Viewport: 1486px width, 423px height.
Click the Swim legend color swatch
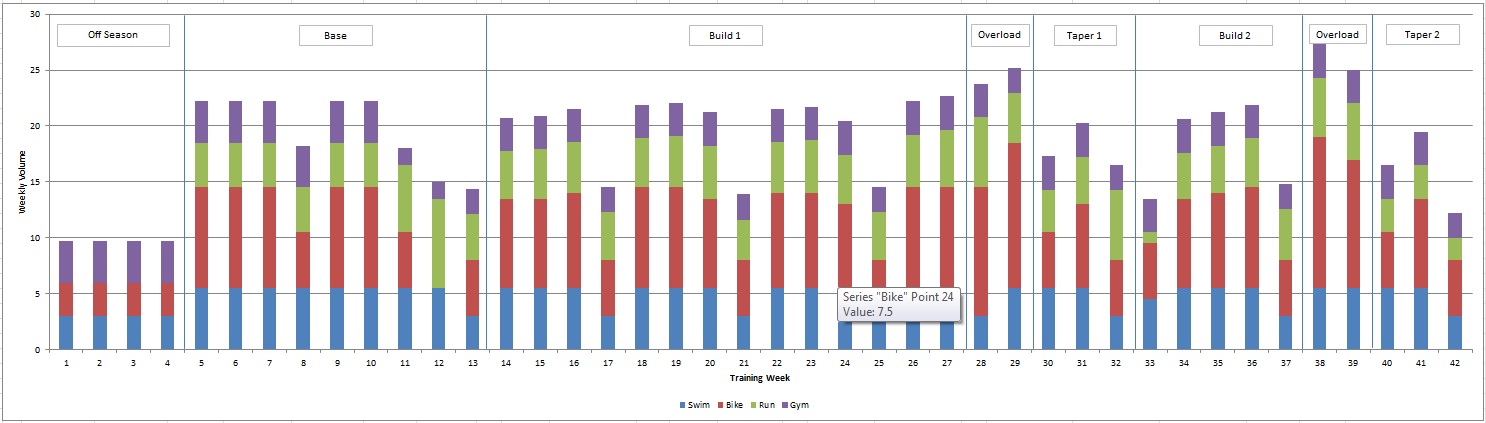pyautogui.click(x=682, y=405)
